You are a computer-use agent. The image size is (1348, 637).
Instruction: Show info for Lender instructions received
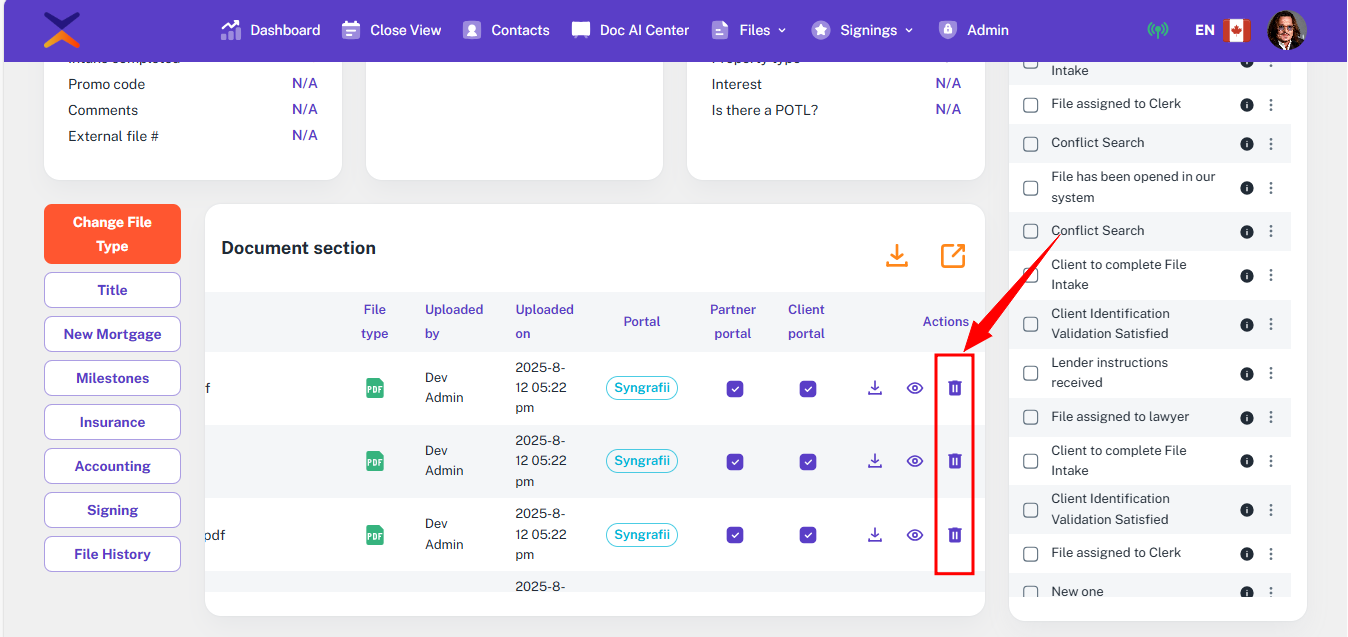point(1246,373)
